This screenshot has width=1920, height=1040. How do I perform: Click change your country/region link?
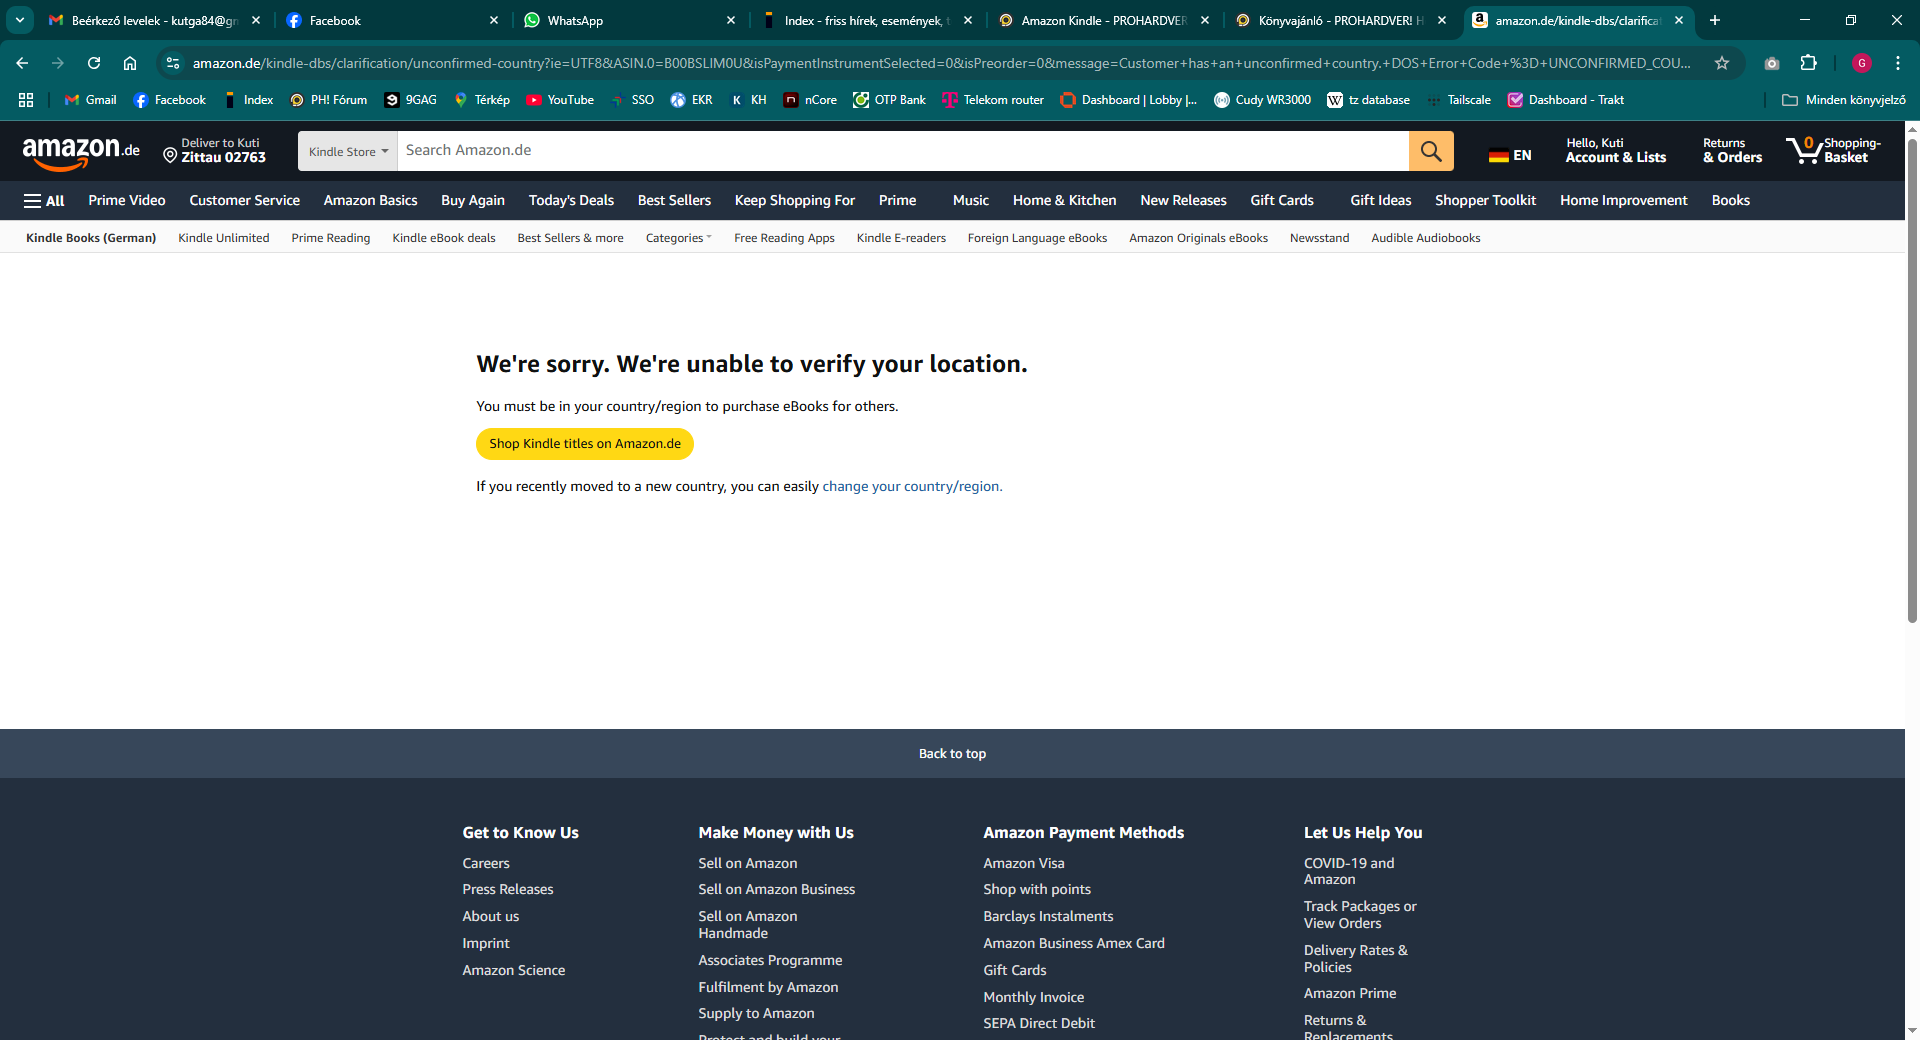(x=912, y=487)
